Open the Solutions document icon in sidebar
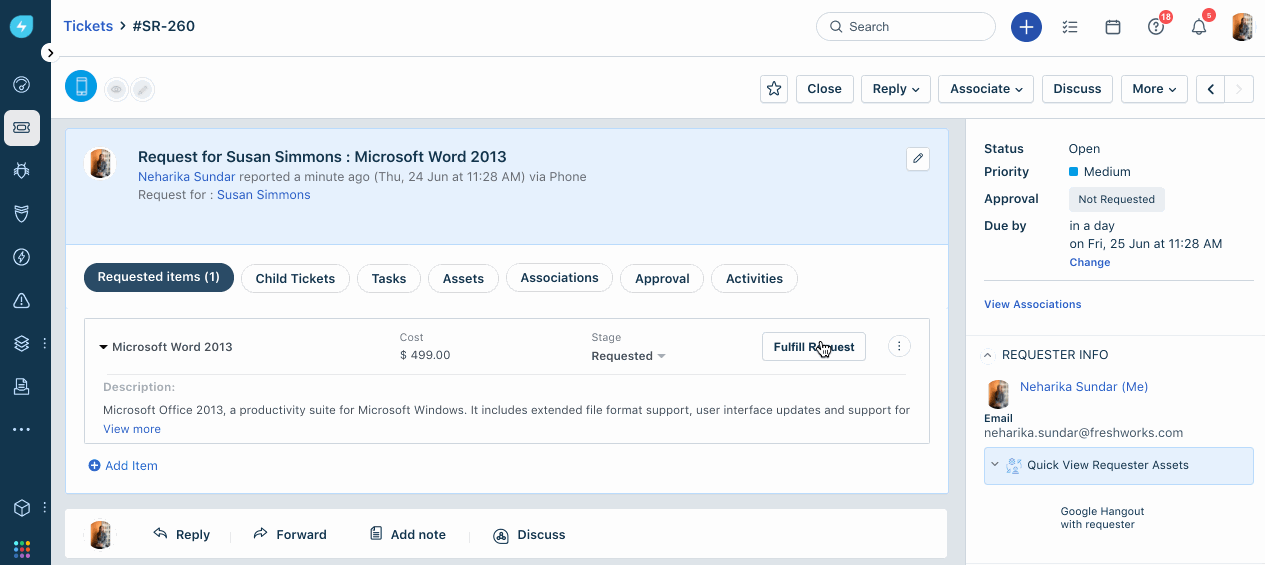Viewport: 1265px width, 565px height. pos(22,386)
